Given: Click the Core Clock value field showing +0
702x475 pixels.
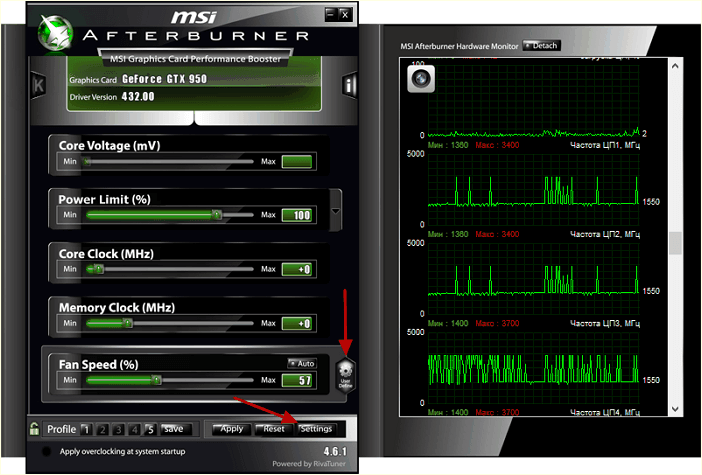Looking at the screenshot, I should (297, 270).
